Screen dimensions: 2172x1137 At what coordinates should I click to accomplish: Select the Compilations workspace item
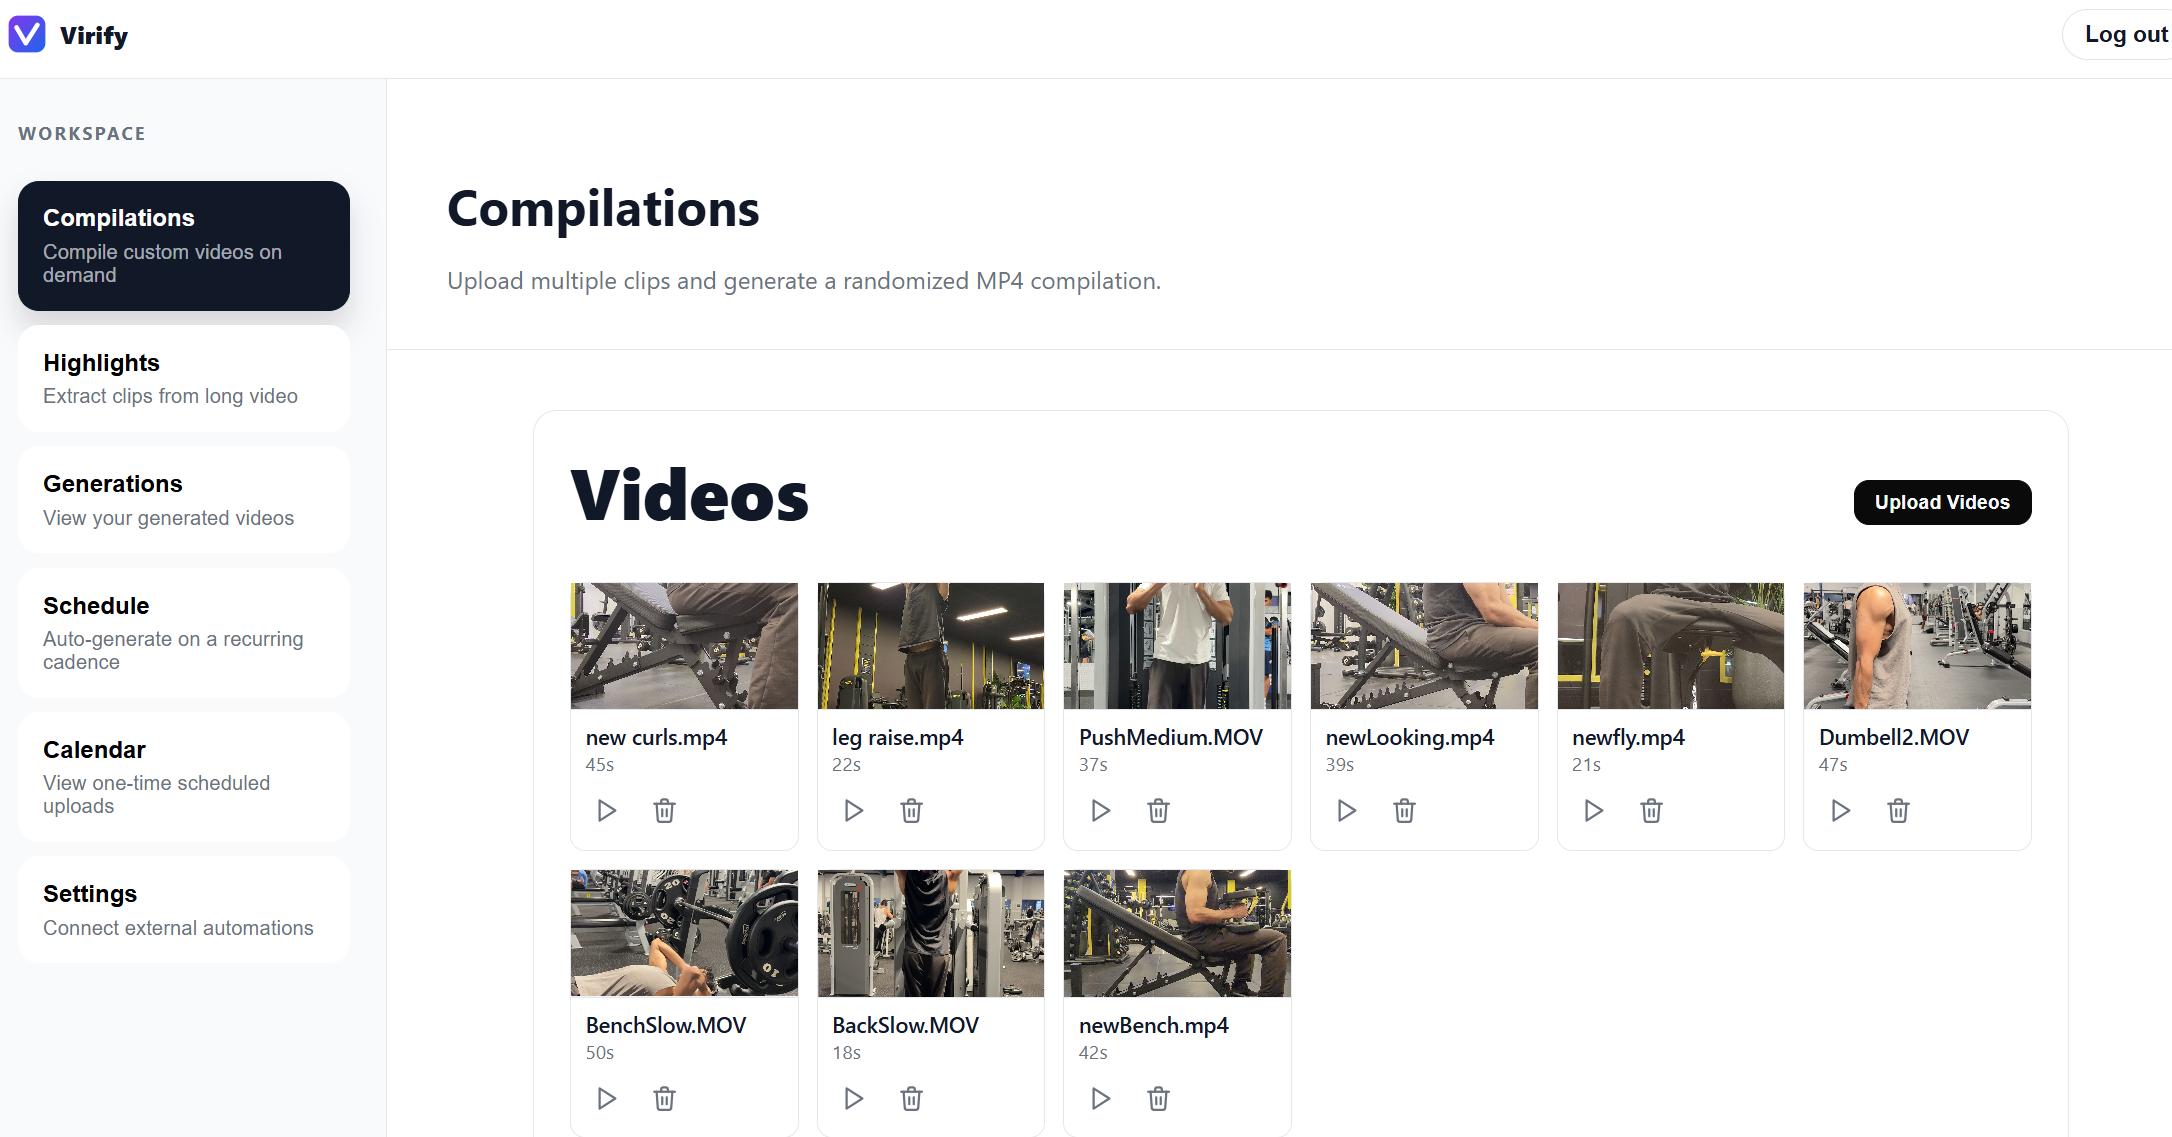[183, 245]
